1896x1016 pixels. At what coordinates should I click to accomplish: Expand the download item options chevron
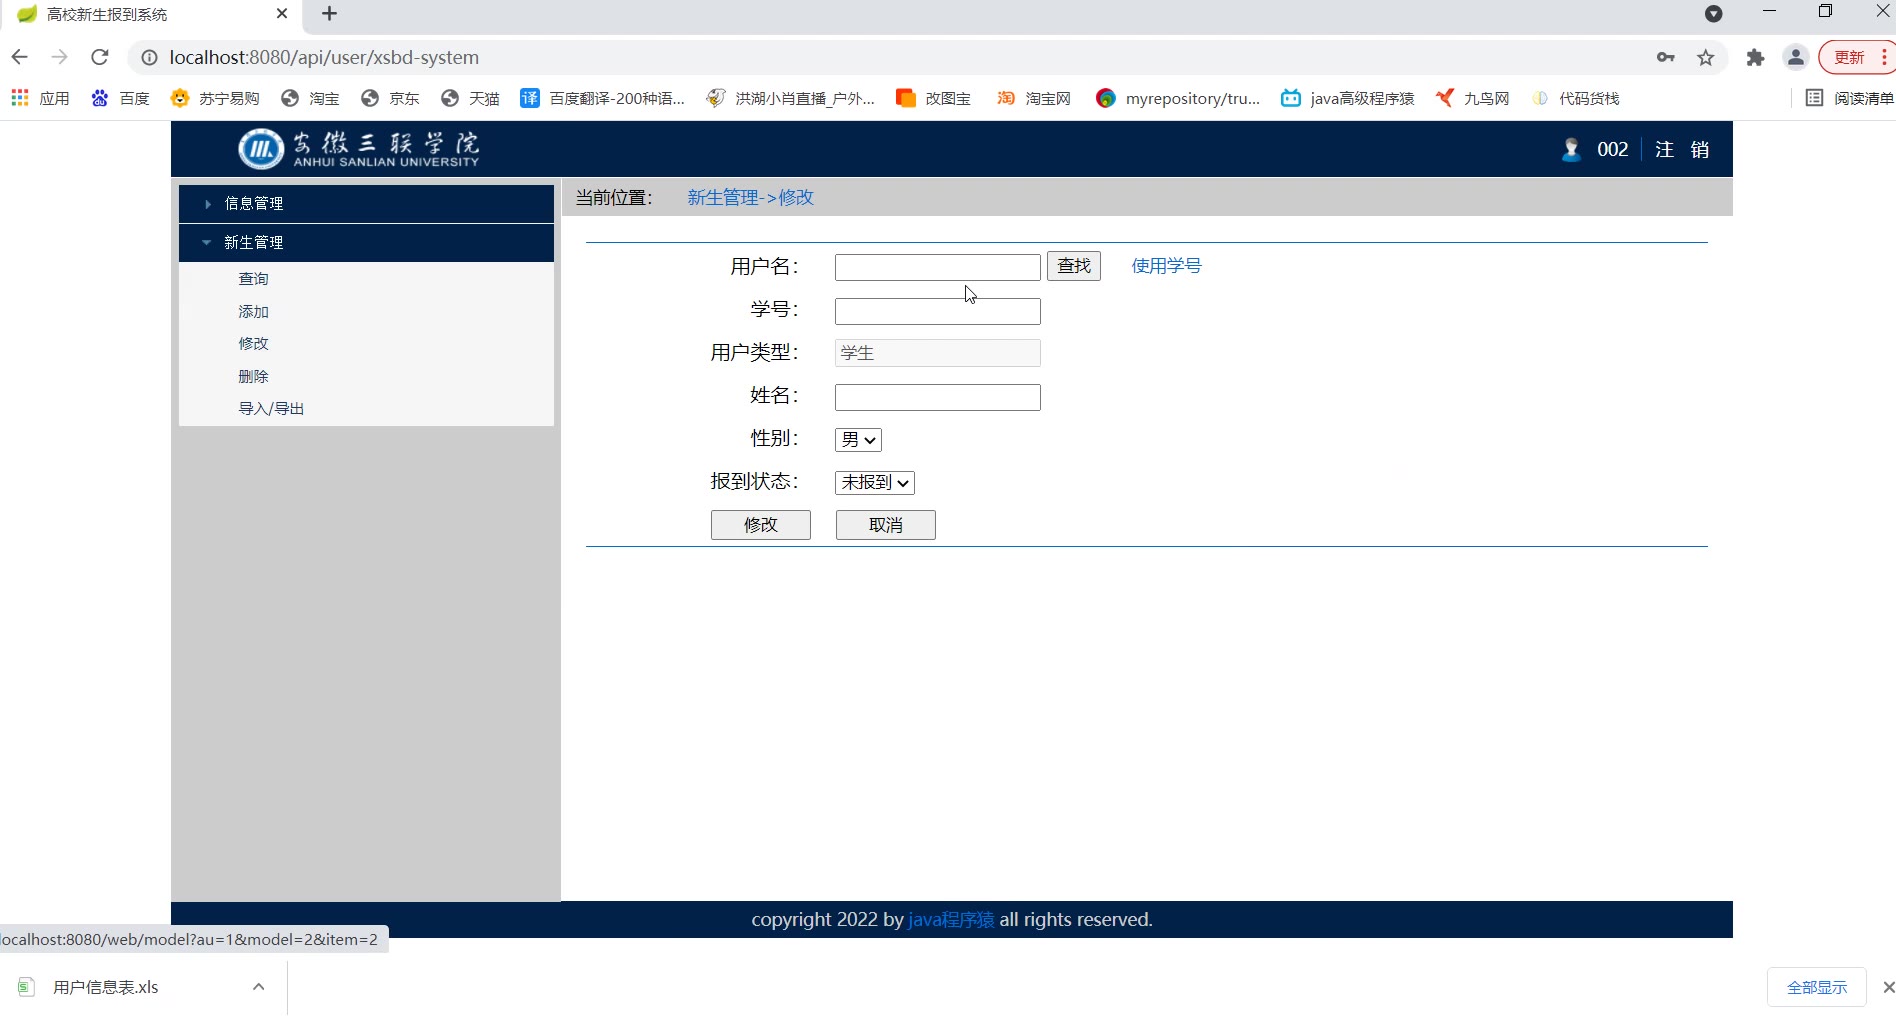click(258, 987)
